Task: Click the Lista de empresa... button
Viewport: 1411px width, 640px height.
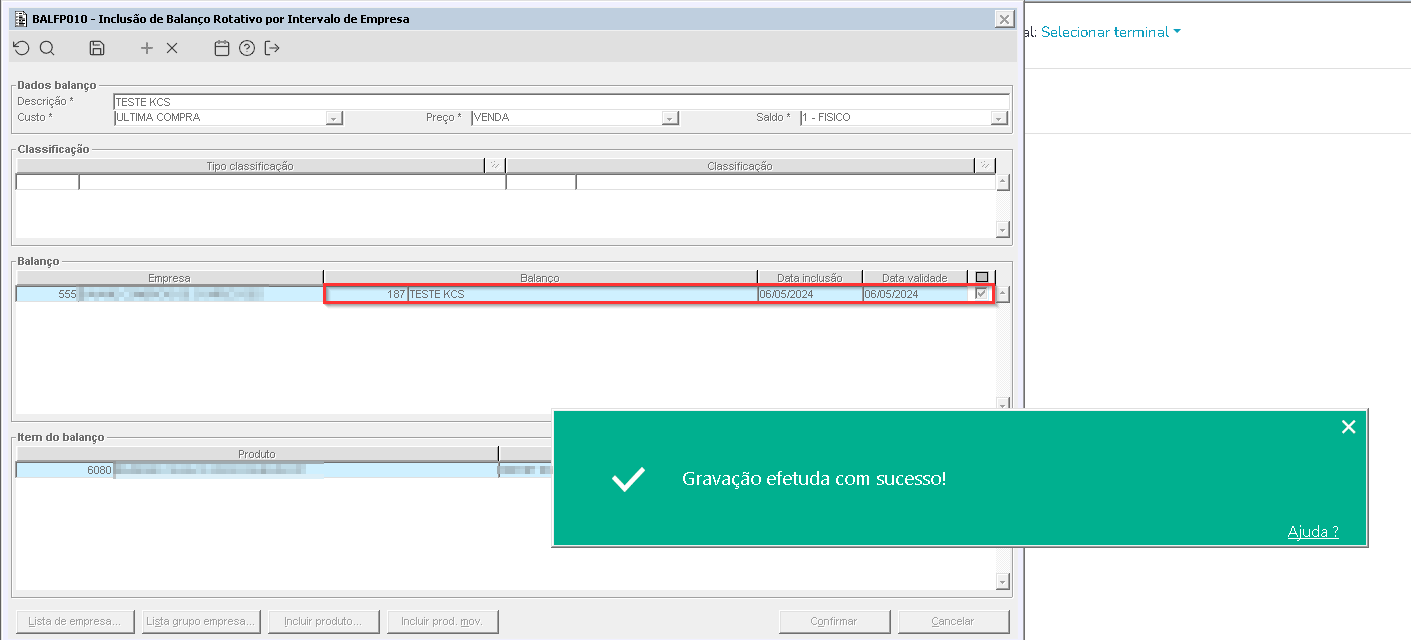Action: [75, 621]
